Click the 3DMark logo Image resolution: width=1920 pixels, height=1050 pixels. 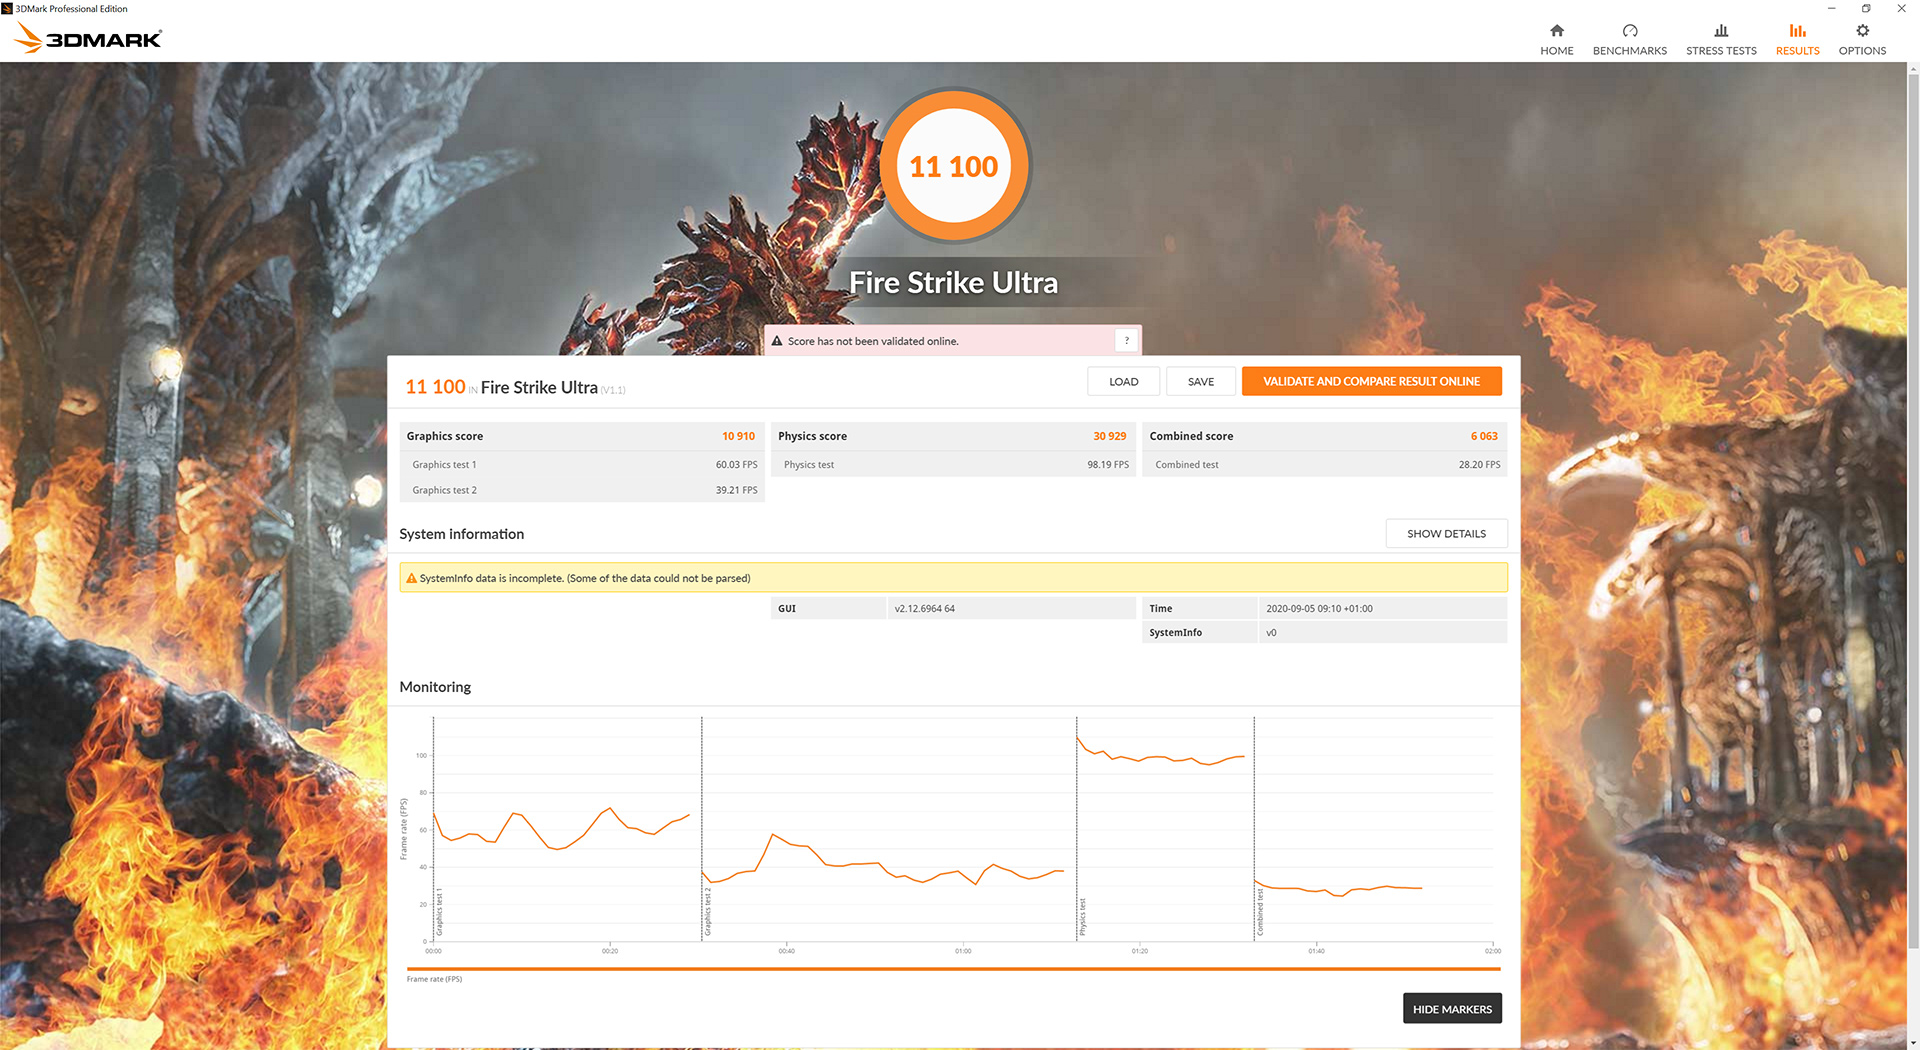click(88, 39)
